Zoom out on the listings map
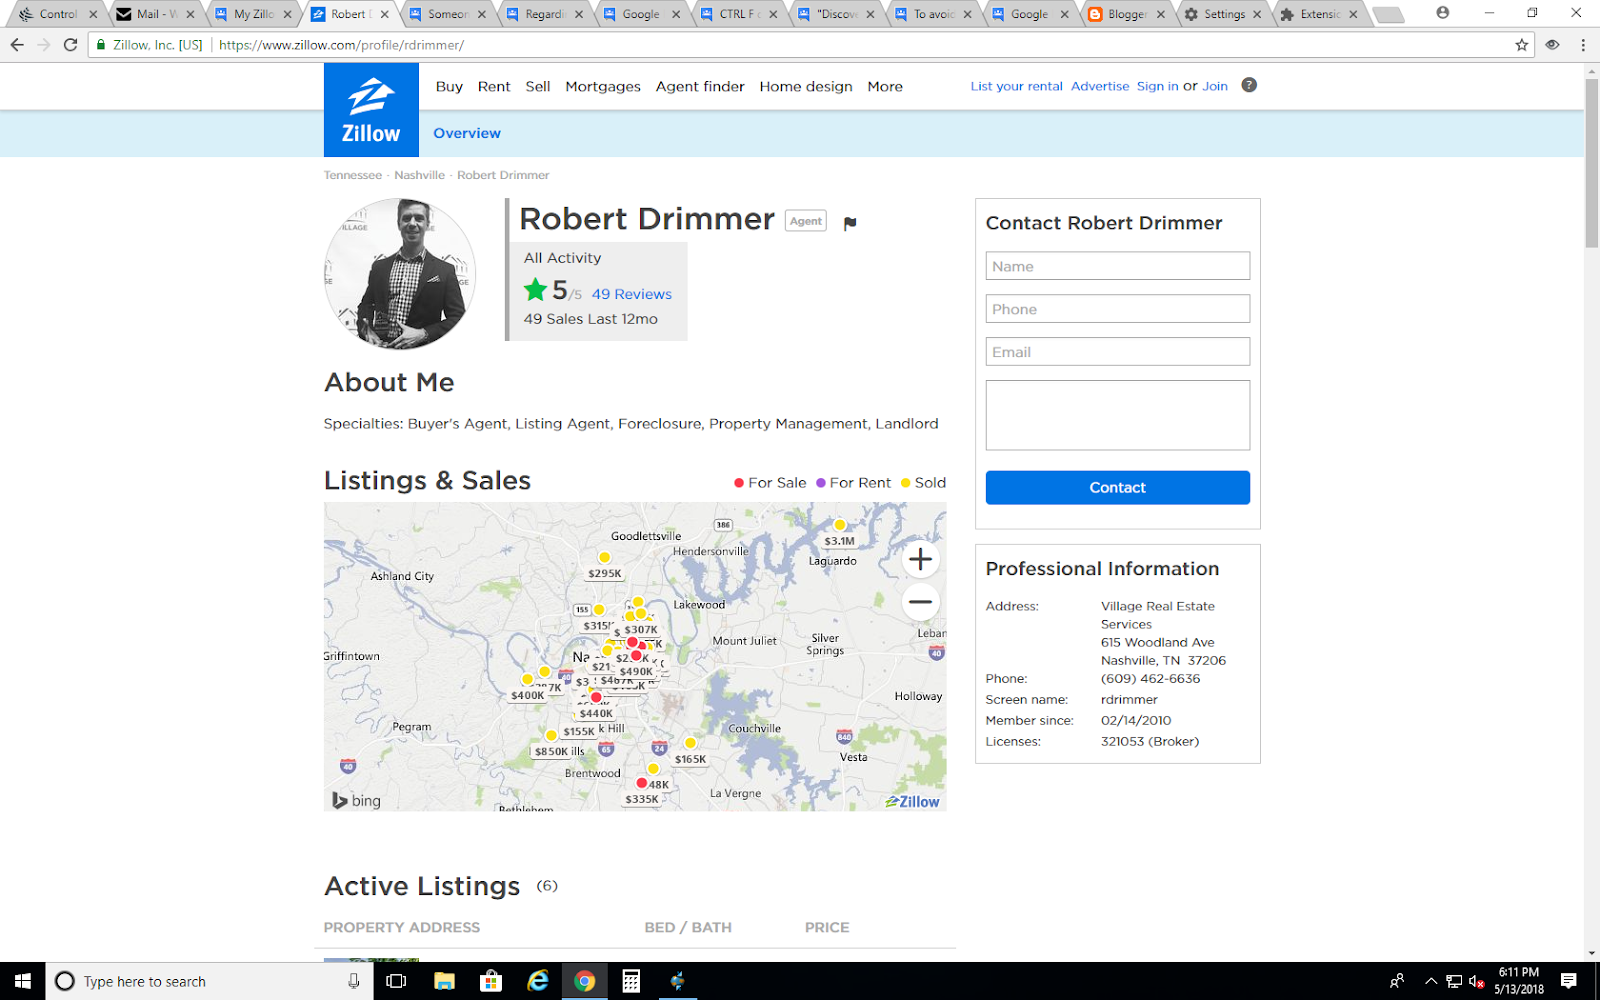 (x=920, y=602)
